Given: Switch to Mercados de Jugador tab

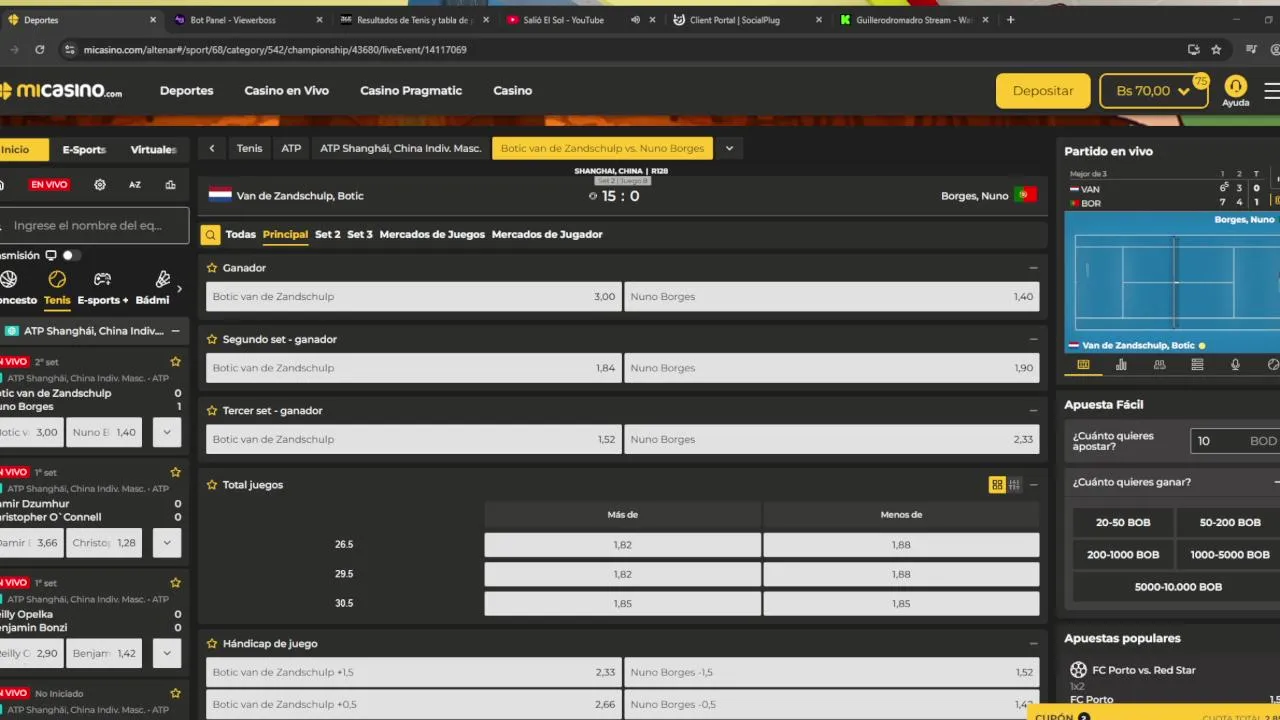Looking at the screenshot, I should tap(547, 235).
